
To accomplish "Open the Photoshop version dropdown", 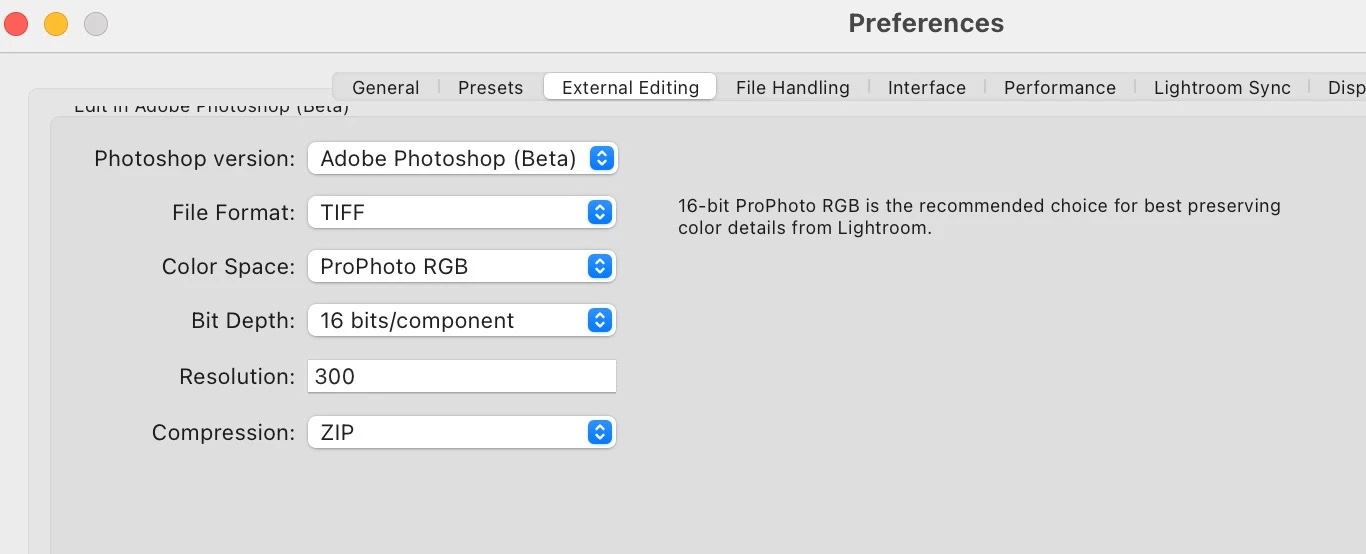I will click(x=462, y=158).
